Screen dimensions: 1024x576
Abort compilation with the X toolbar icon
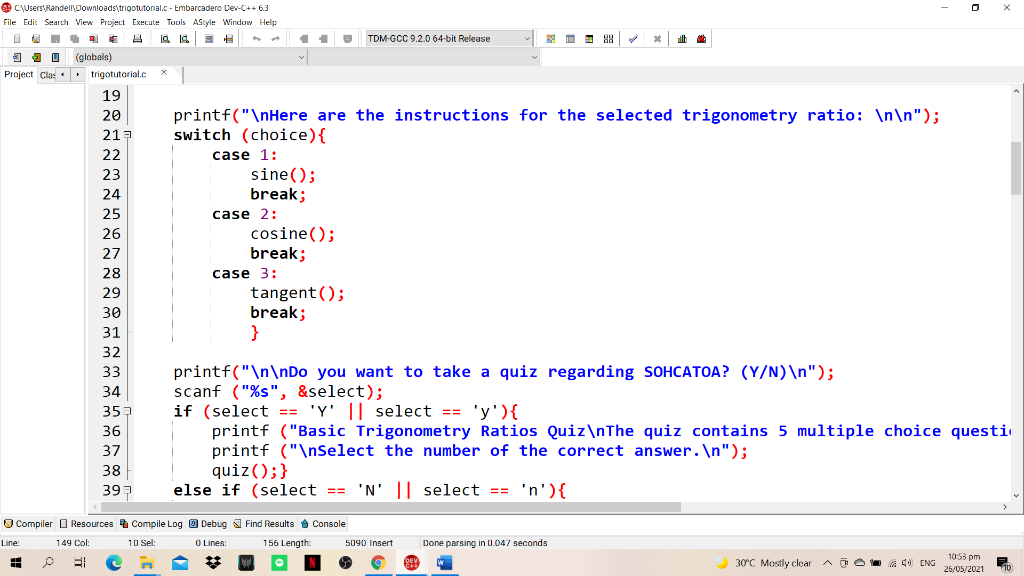click(657, 38)
